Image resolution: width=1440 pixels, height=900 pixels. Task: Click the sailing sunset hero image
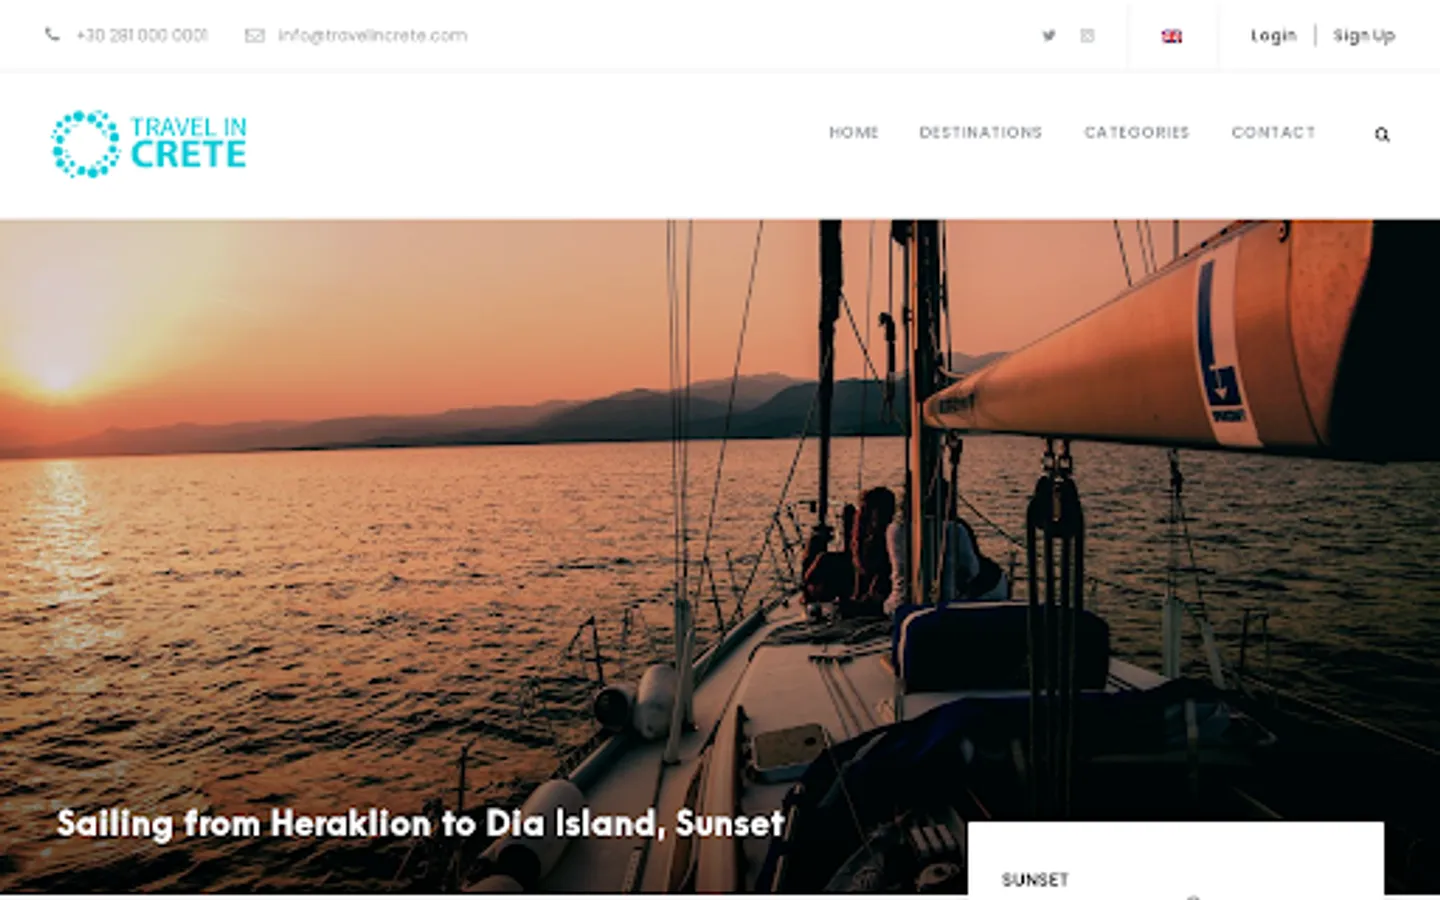[720, 520]
